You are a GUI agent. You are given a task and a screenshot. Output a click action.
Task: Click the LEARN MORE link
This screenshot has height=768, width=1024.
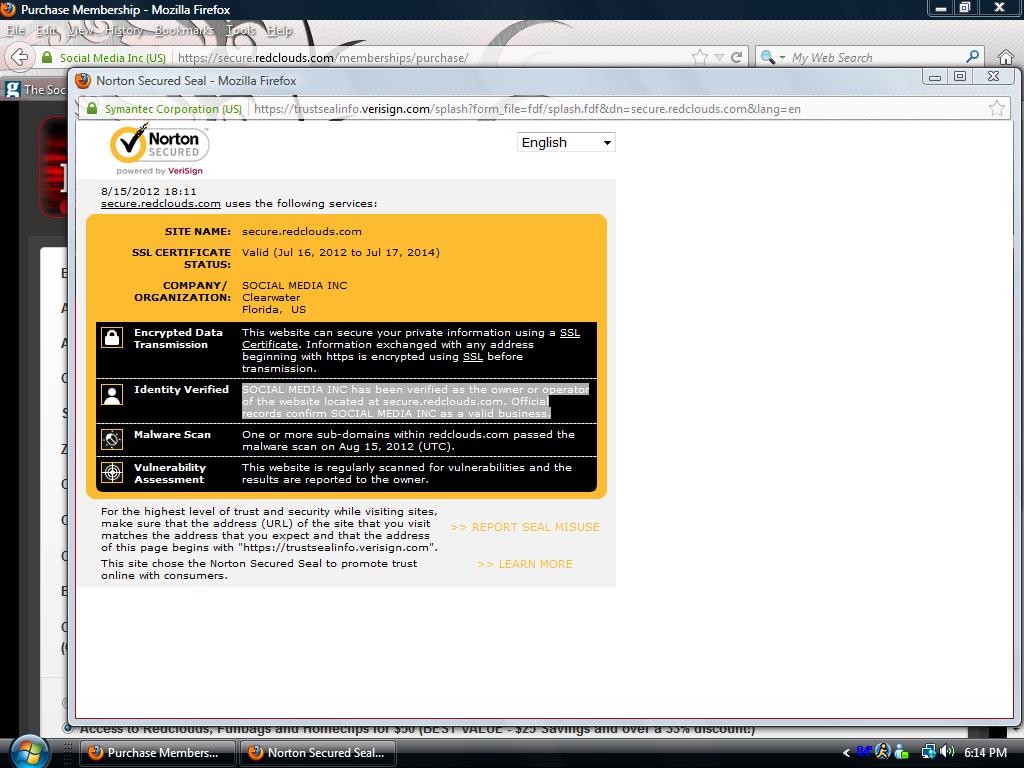tap(525, 564)
